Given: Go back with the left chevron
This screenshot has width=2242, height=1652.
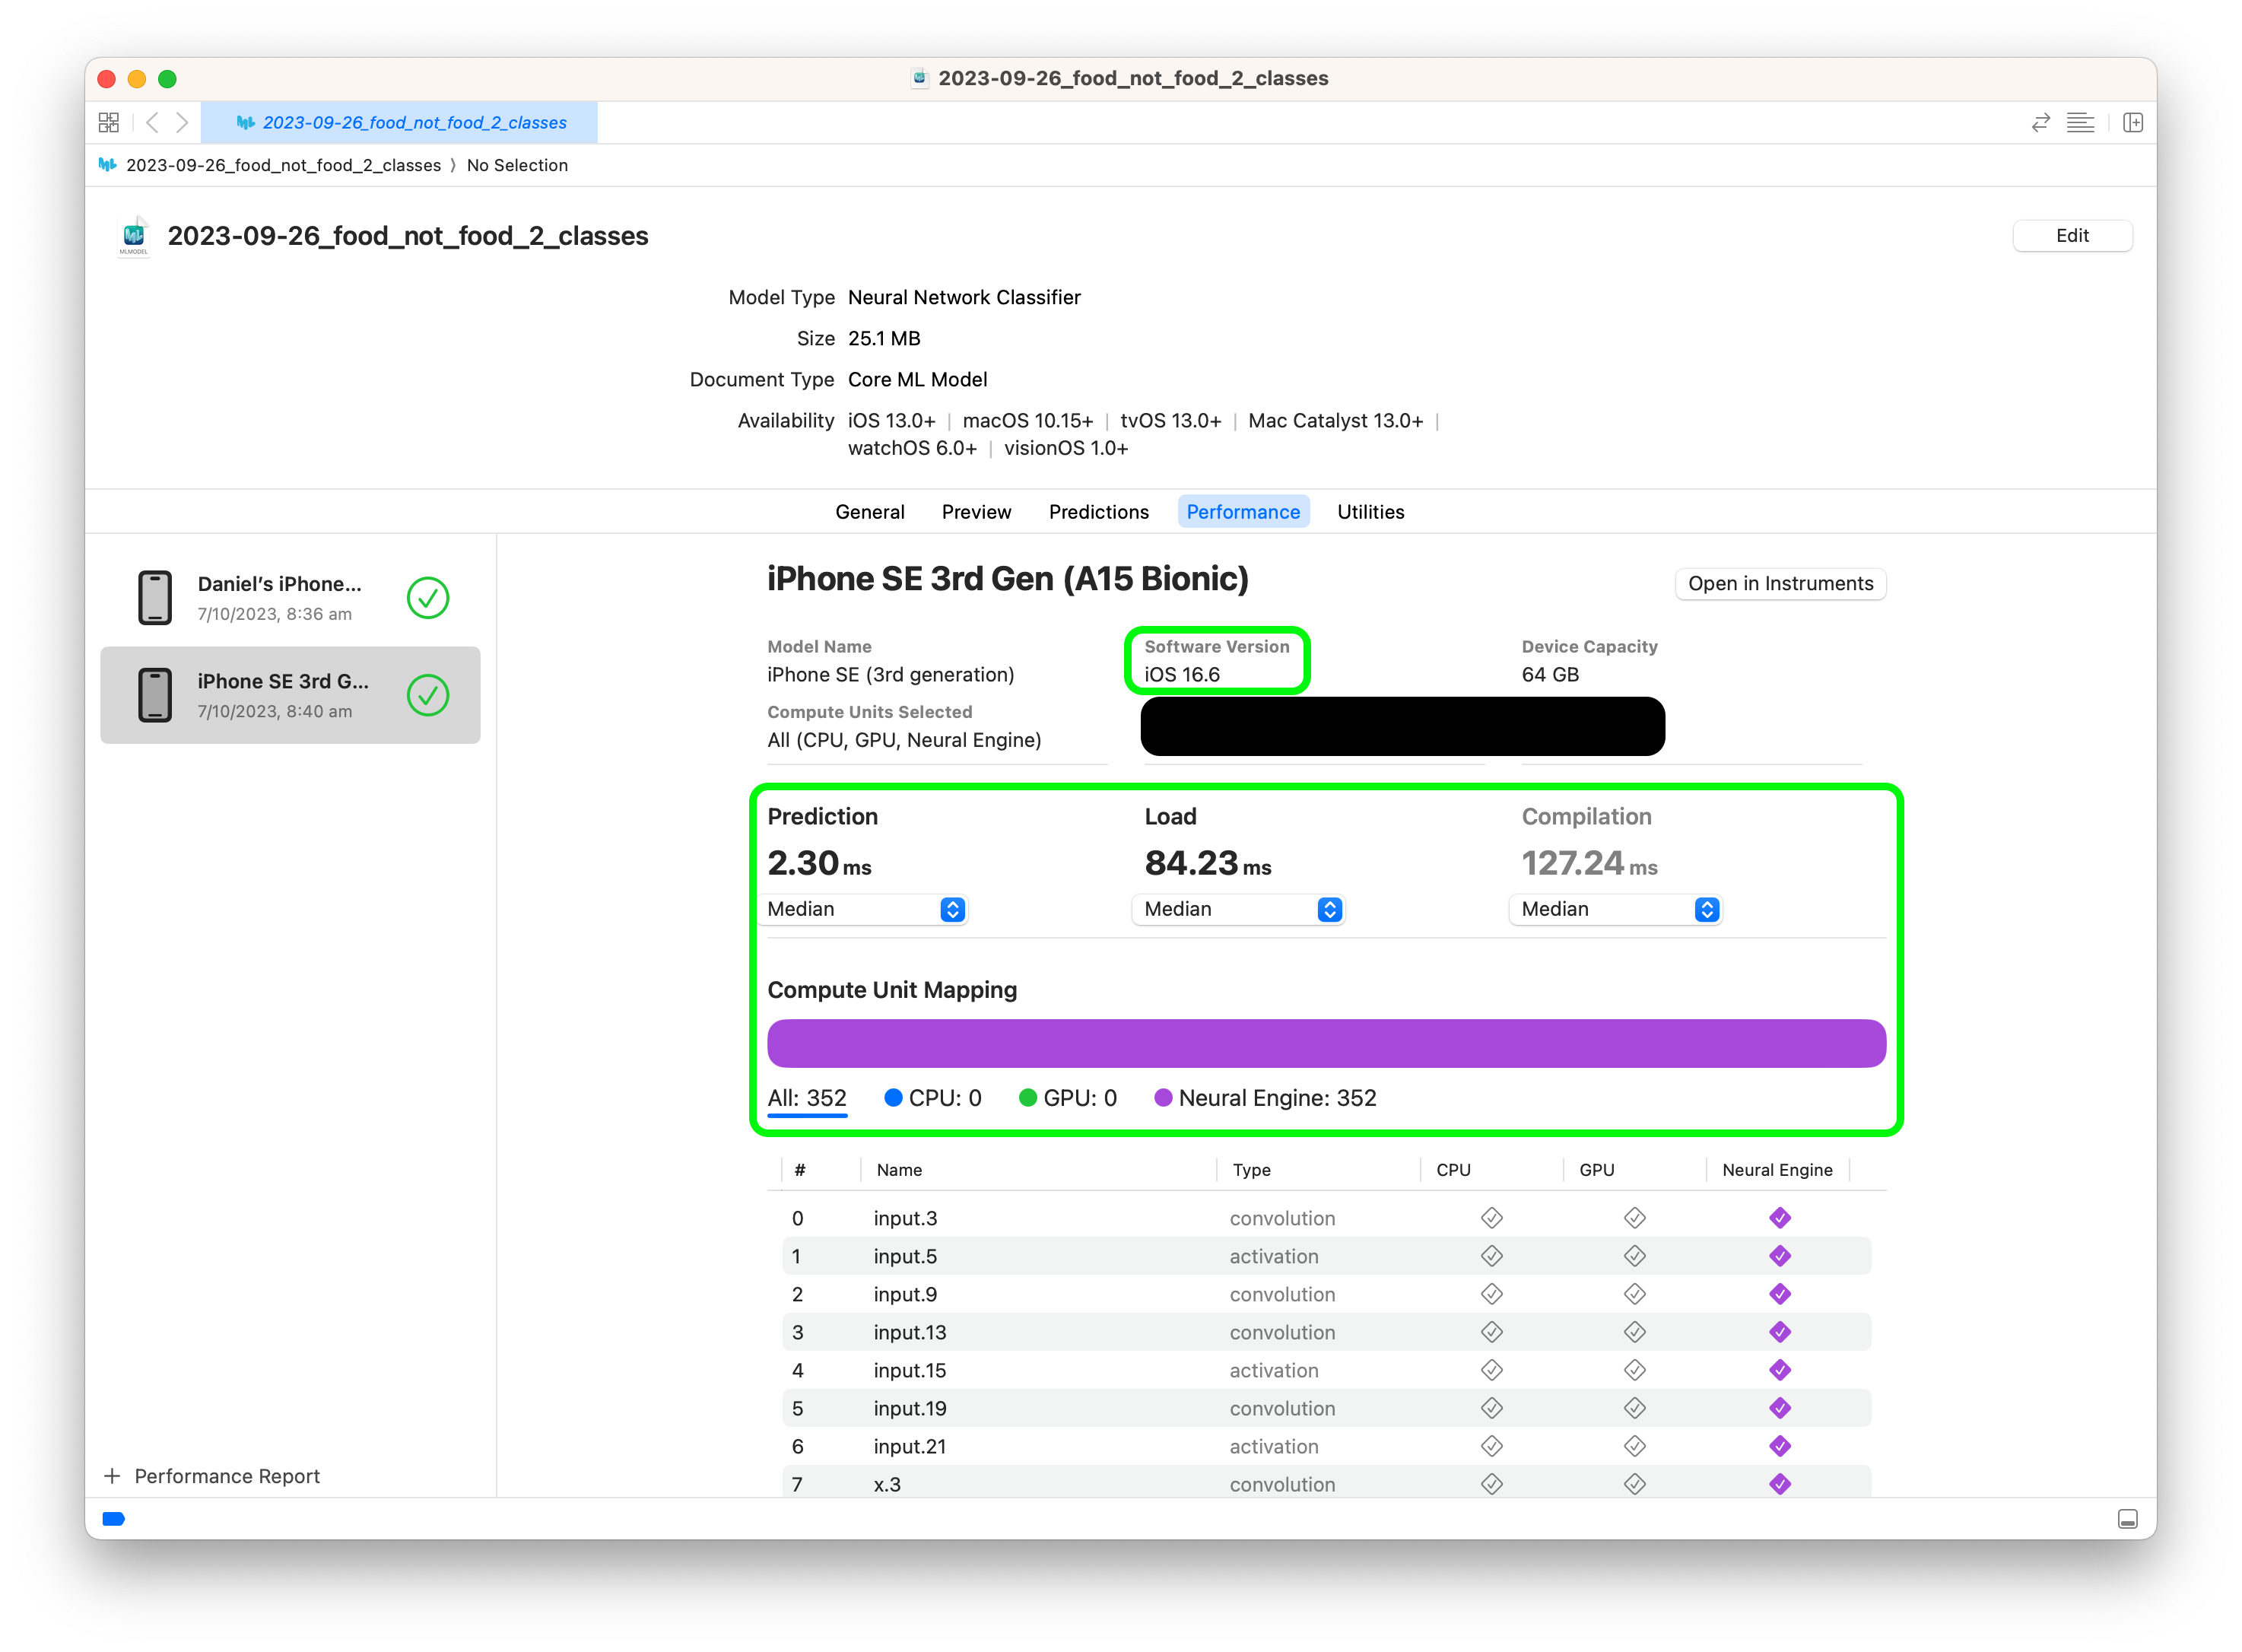Looking at the screenshot, I should [x=152, y=122].
